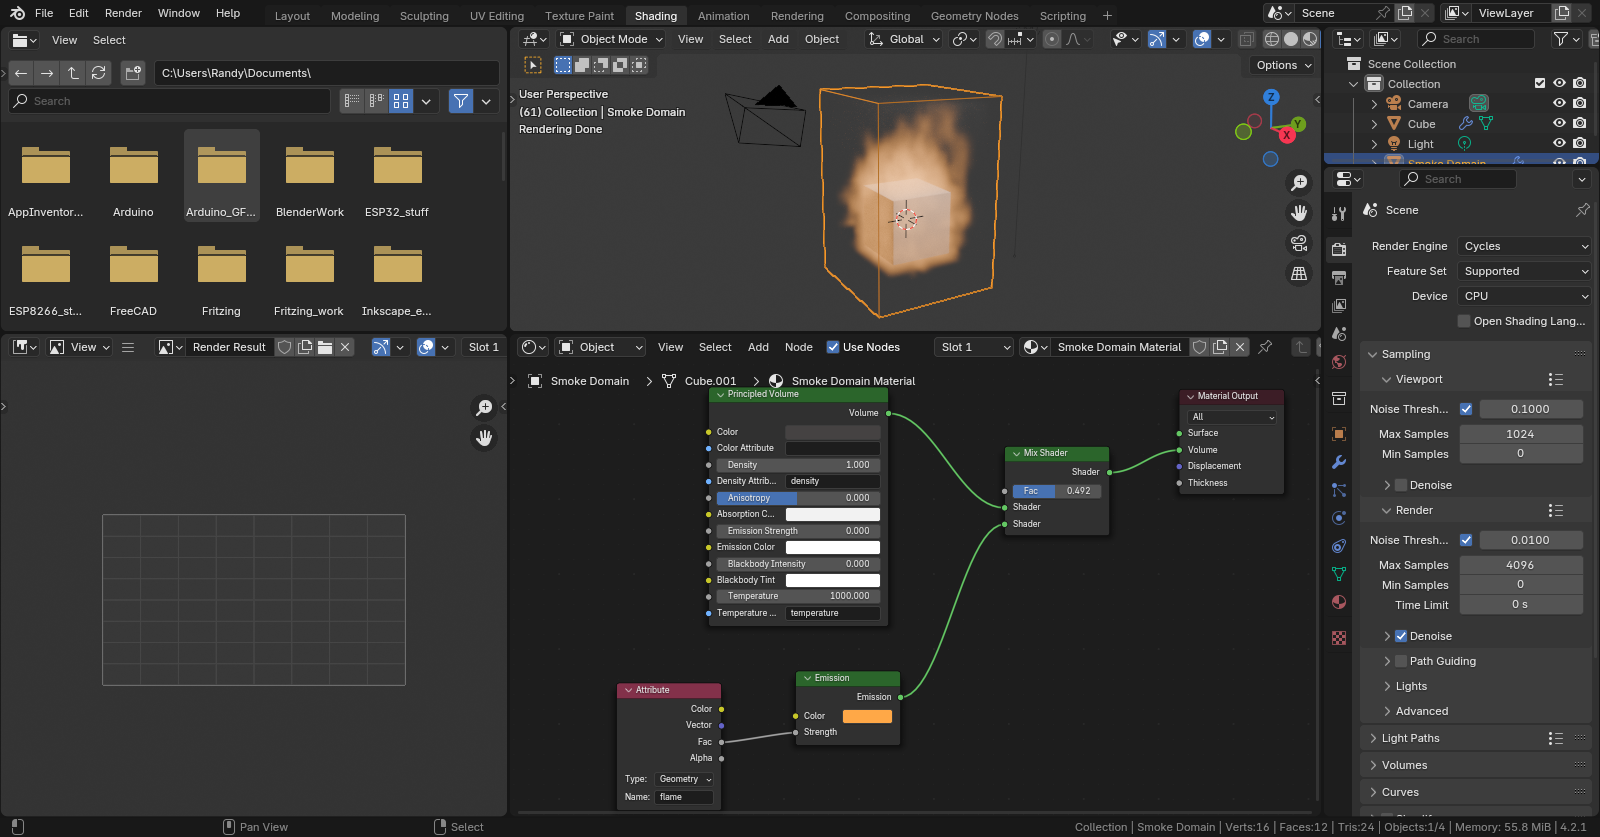Screen dimensions: 1600x837
Task: Open the Render menu in top bar
Action: click(123, 13)
